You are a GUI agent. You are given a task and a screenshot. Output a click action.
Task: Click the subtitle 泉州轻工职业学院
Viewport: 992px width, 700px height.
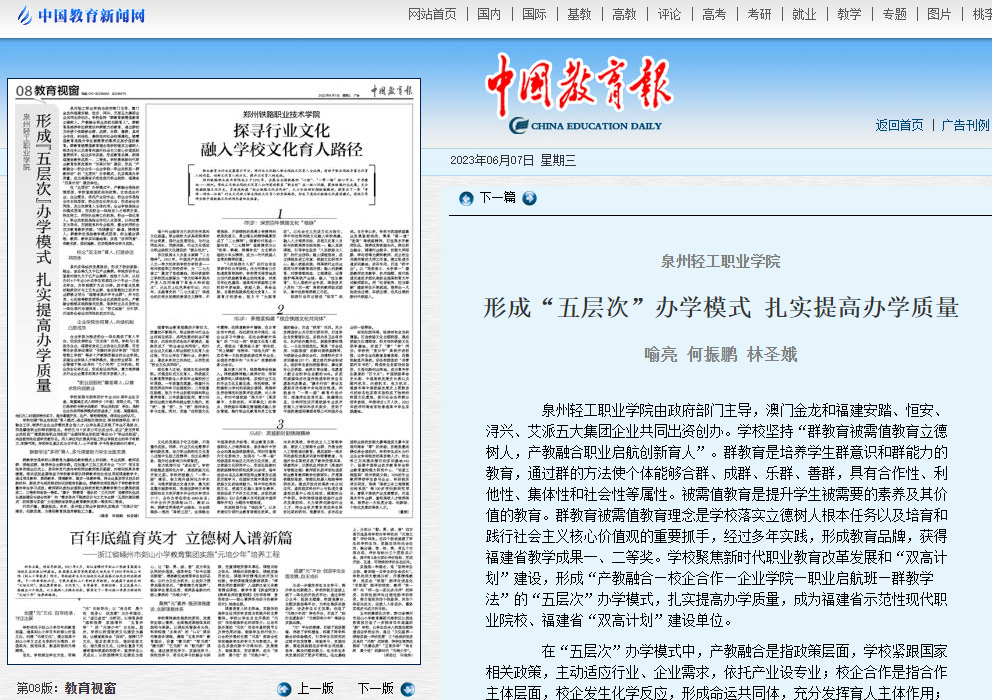[721, 261]
